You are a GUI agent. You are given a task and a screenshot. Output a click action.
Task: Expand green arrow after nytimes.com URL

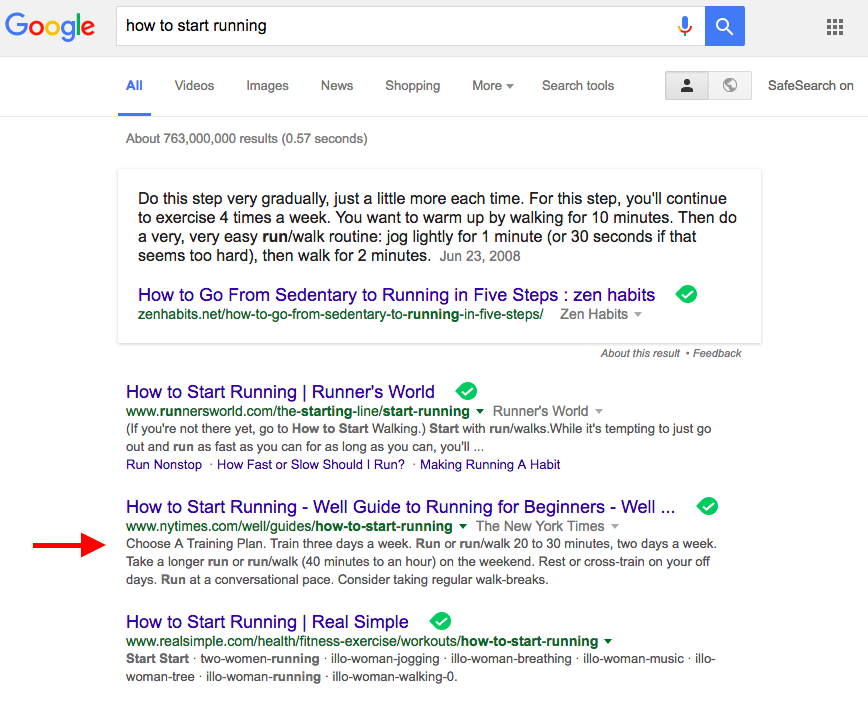pyautogui.click(x=463, y=527)
